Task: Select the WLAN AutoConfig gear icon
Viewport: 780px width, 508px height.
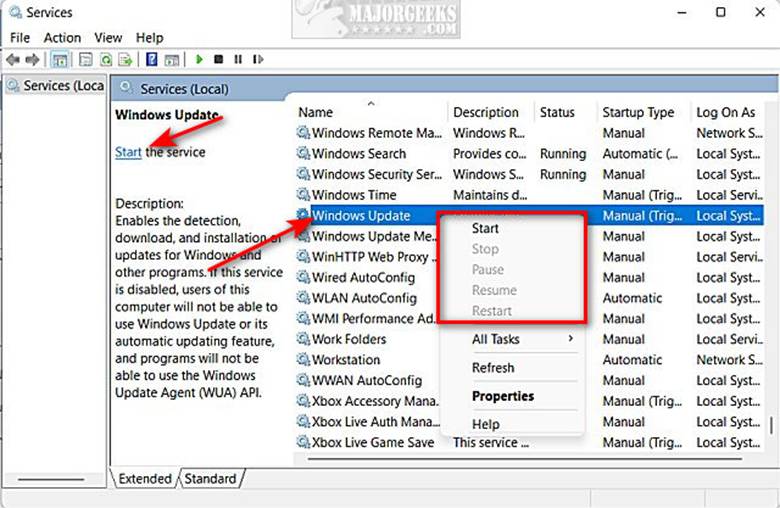Action: (x=303, y=298)
